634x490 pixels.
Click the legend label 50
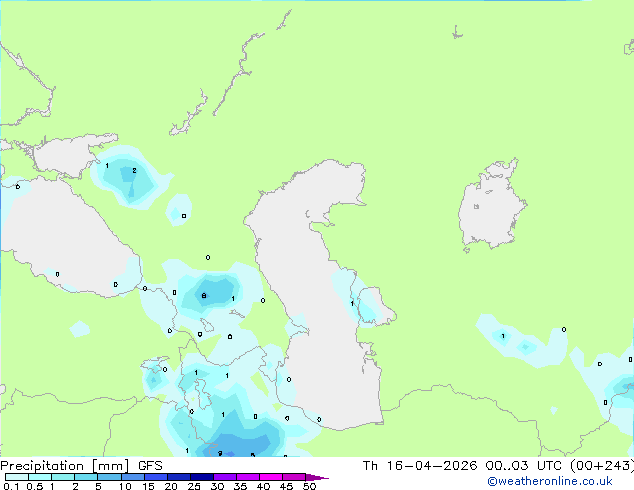pos(309,486)
